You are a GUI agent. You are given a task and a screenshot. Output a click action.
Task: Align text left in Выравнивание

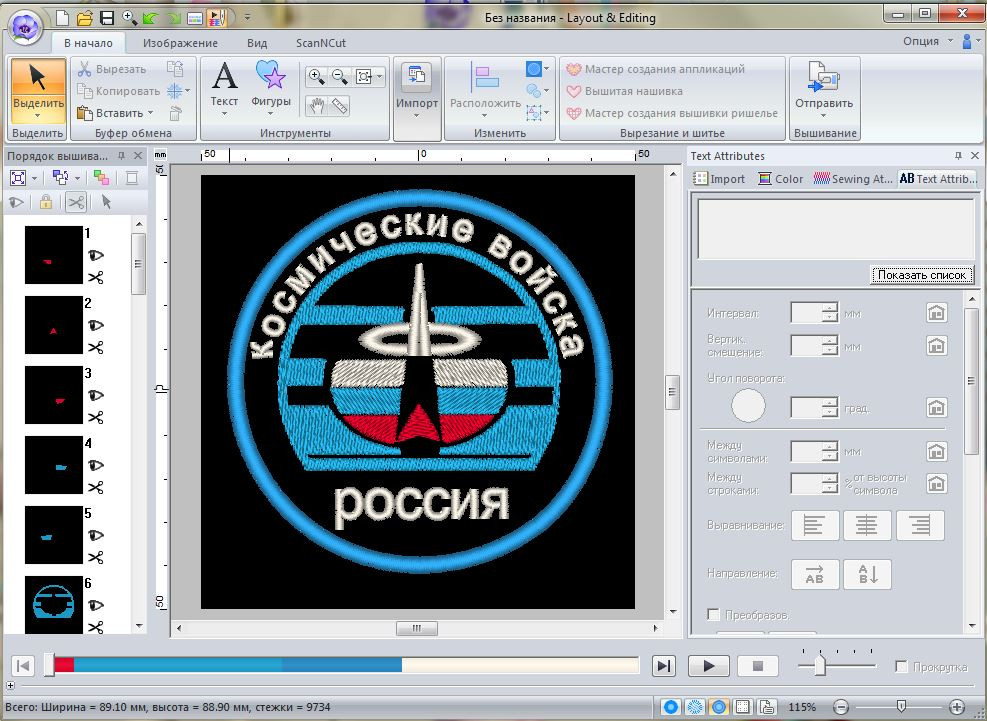(x=815, y=525)
